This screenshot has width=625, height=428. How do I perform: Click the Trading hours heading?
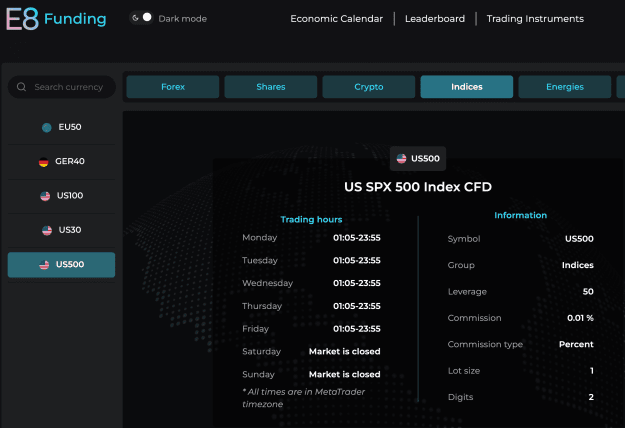pyautogui.click(x=311, y=220)
